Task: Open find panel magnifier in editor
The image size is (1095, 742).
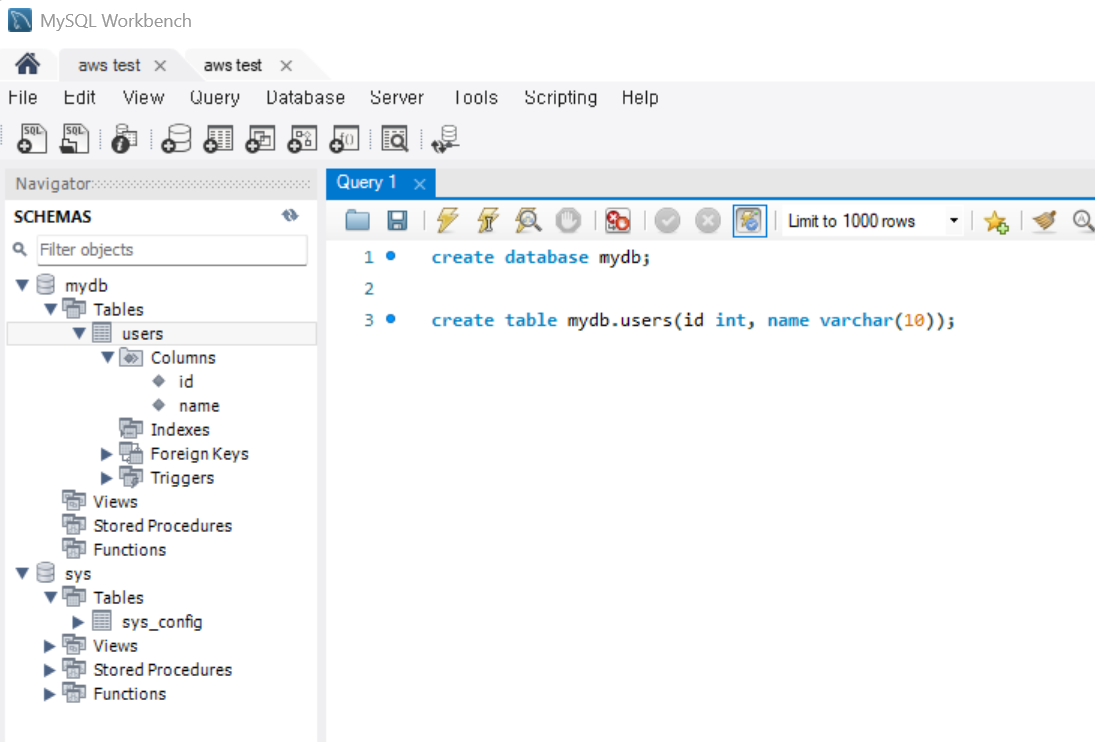Action: tap(1083, 221)
